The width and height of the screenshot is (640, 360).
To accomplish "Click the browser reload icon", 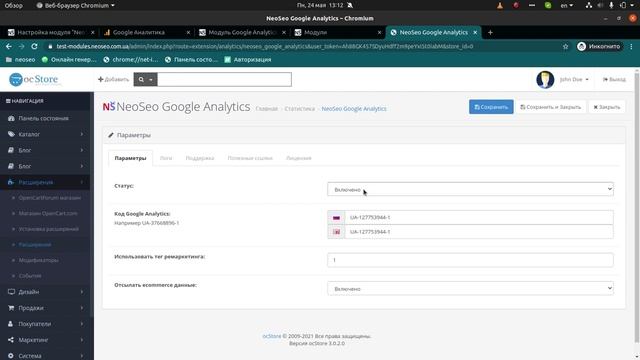I will pos(34,47).
